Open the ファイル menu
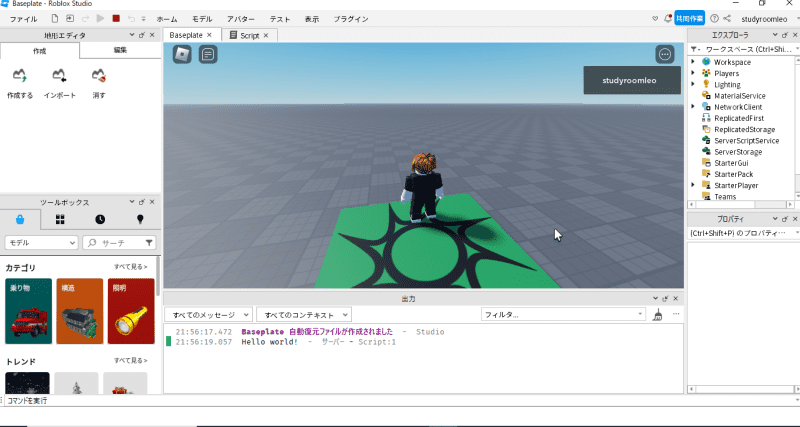Viewport: 800px width, 427px height. [x=23, y=19]
